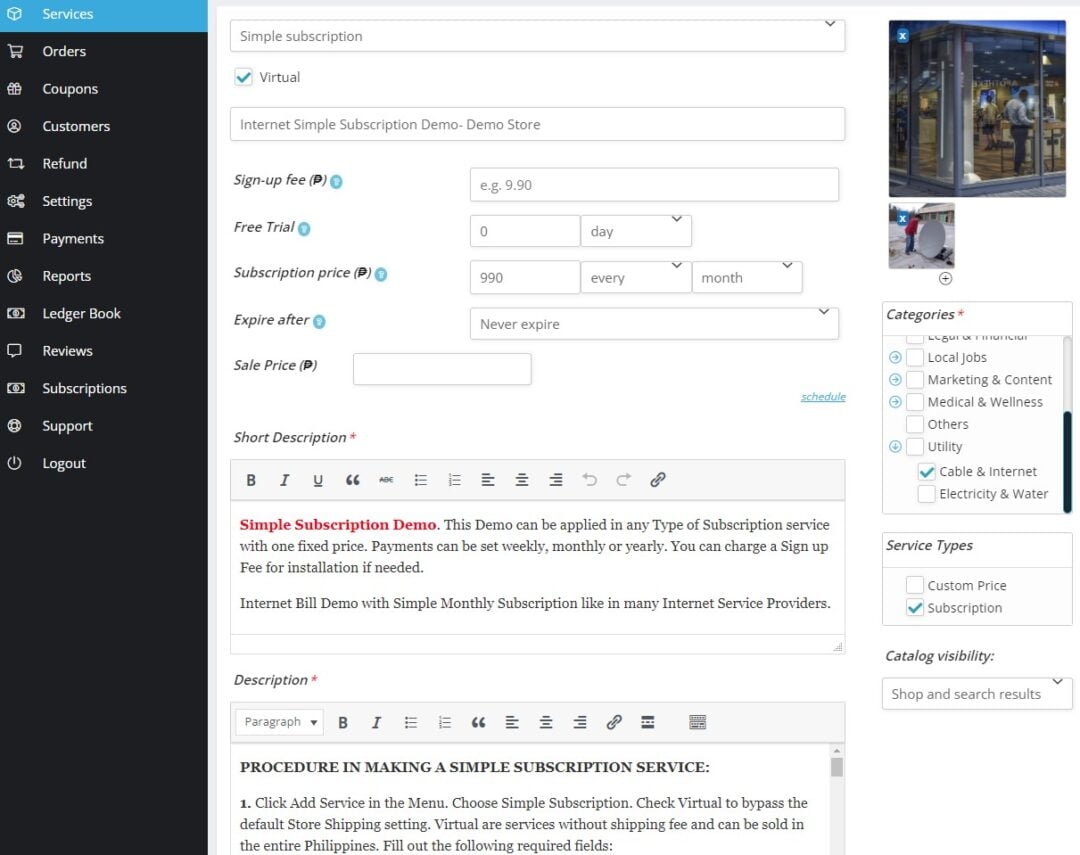Check Medical & Wellness category

(x=915, y=402)
